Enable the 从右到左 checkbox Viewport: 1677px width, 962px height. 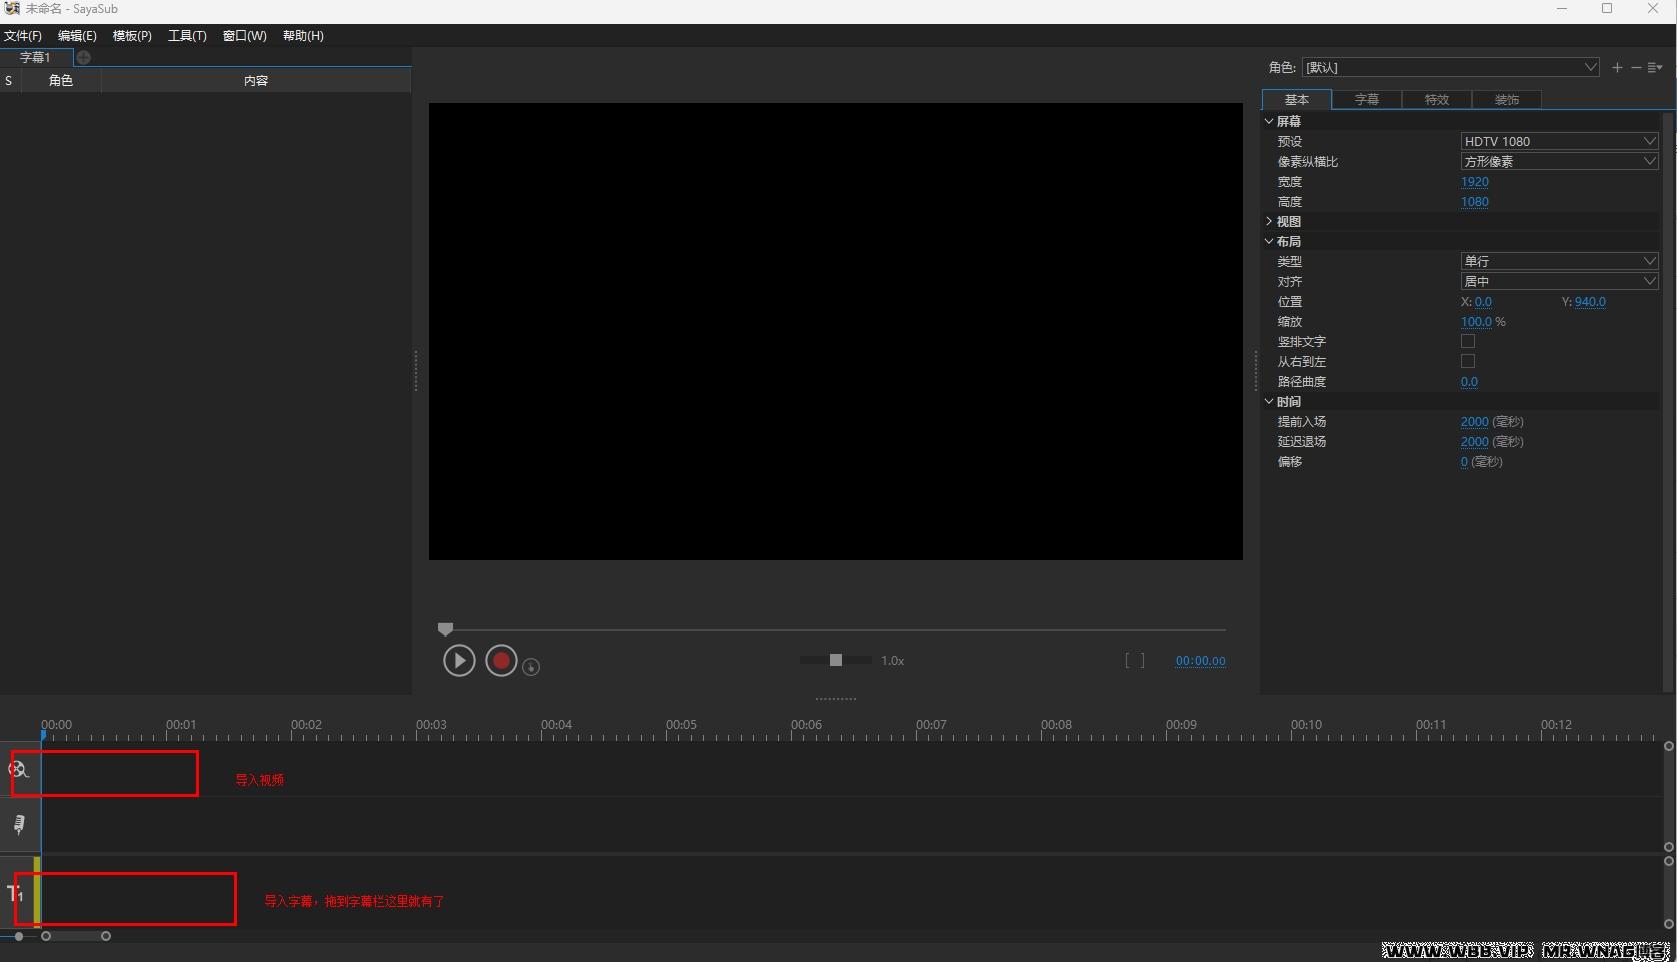tap(1468, 361)
